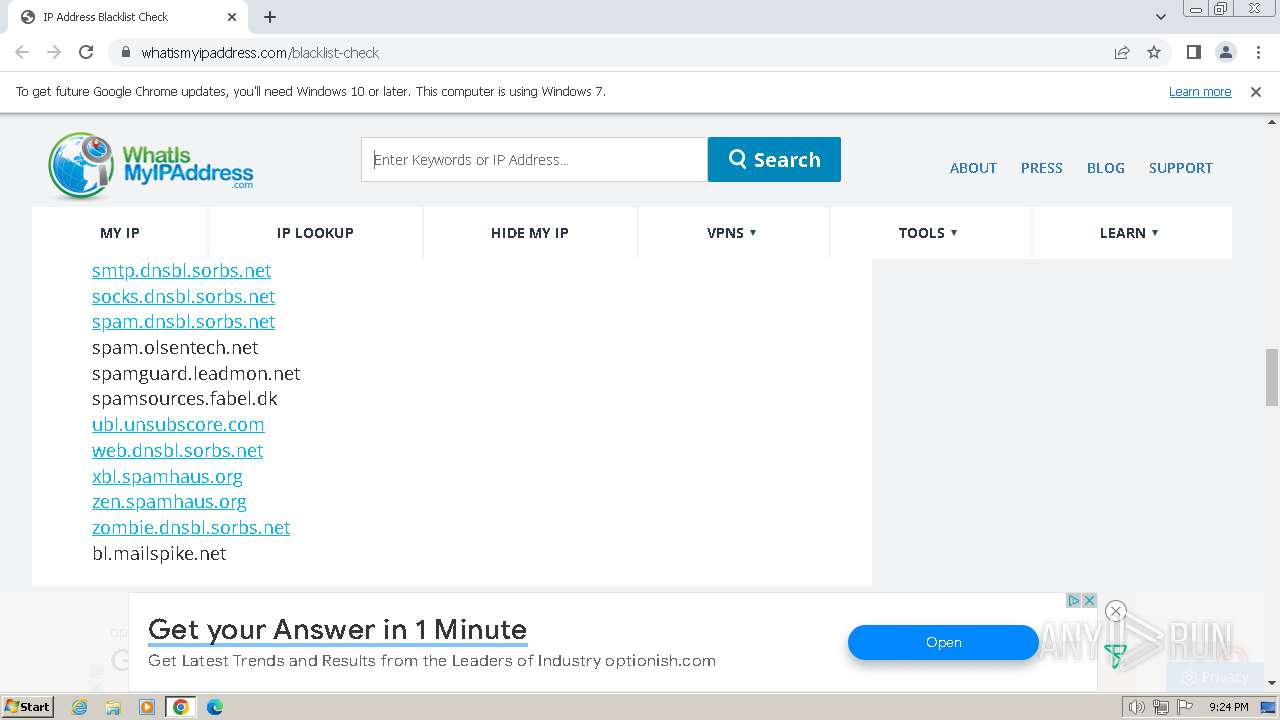
Task: Open ubl.unsubscore.com link
Action: click(x=178, y=425)
